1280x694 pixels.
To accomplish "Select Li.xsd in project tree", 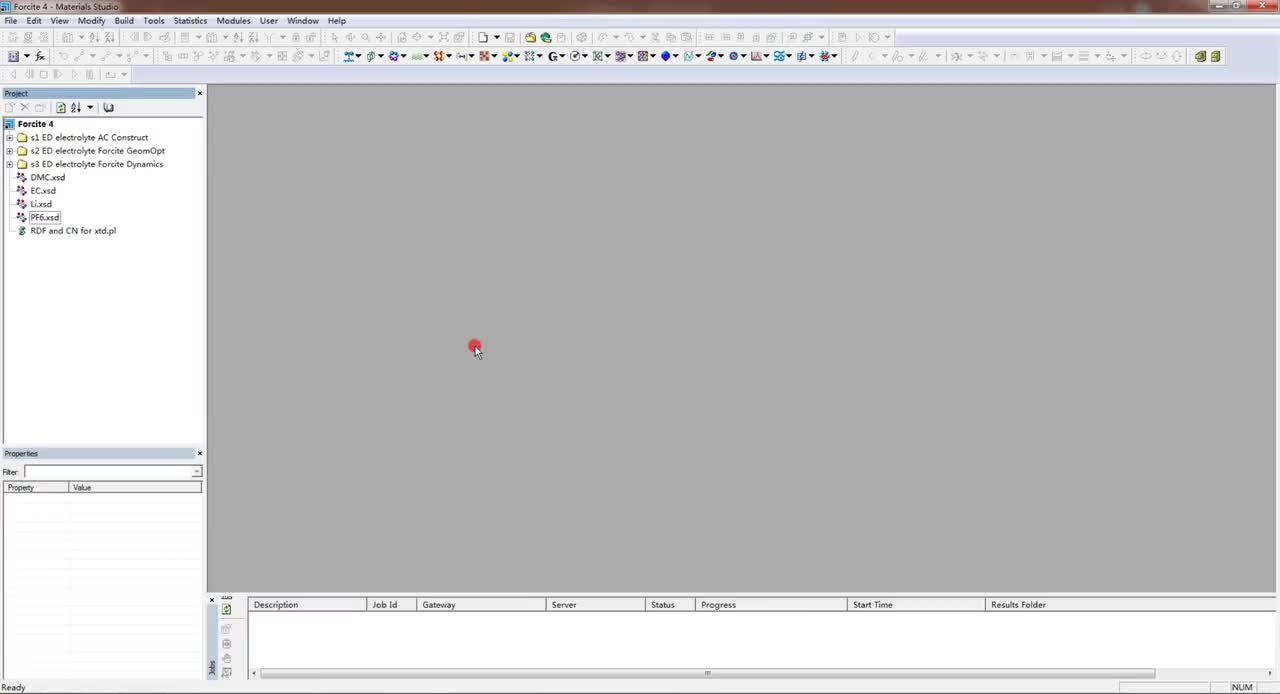I will point(41,204).
